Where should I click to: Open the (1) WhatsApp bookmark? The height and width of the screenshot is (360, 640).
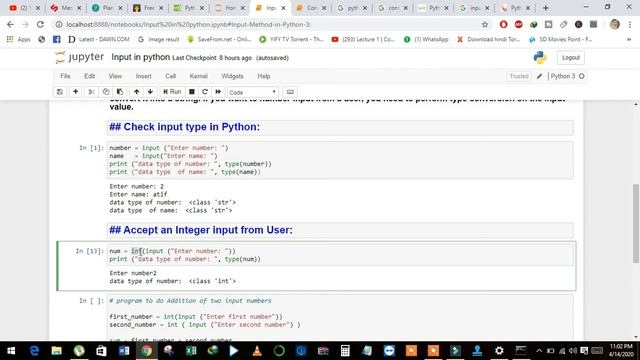pyautogui.click(x=426, y=39)
